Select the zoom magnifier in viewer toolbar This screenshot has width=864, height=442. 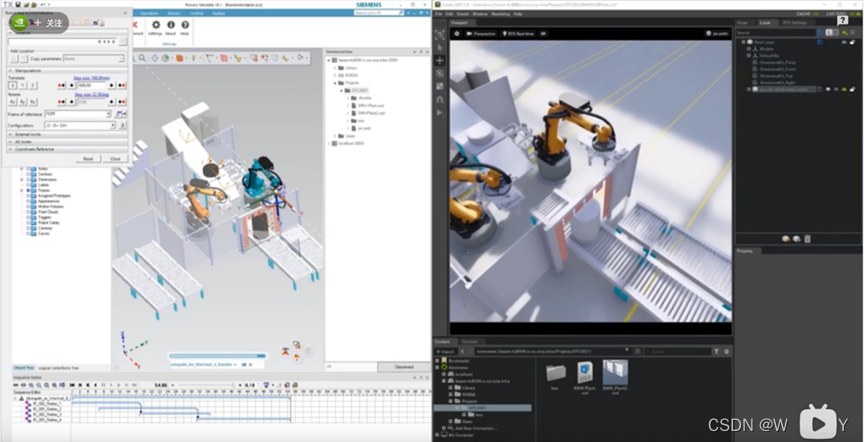point(142,58)
